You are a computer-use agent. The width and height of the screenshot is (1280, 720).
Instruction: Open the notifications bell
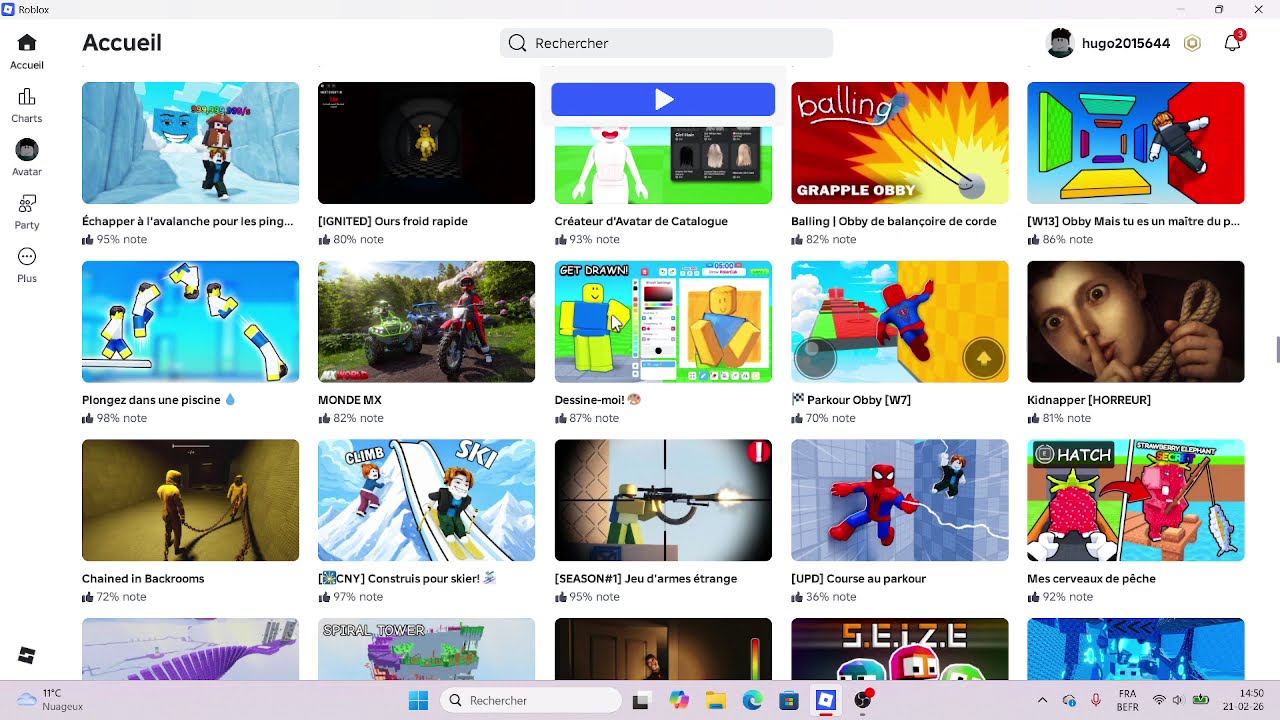point(1233,43)
